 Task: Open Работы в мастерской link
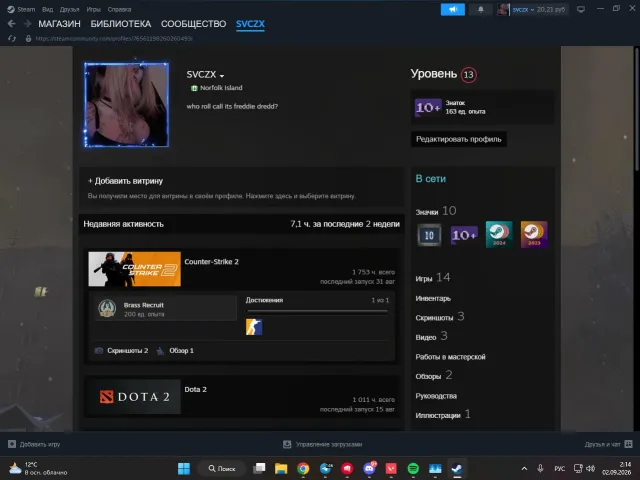click(x=451, y=357)
